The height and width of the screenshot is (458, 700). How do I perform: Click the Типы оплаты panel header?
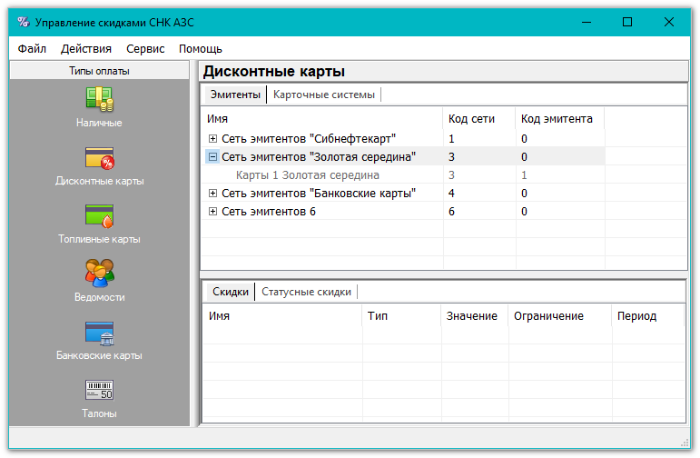(x=99, y=71)
